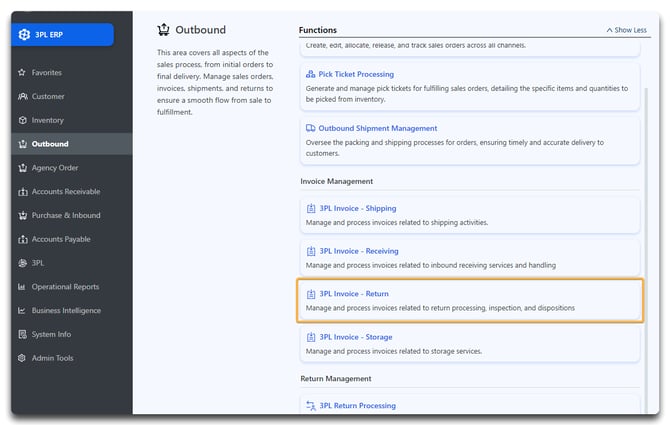Open 3PL Invoice - Shipping link
This screenshot has height=425, width=670.
(x=357, y=209)
